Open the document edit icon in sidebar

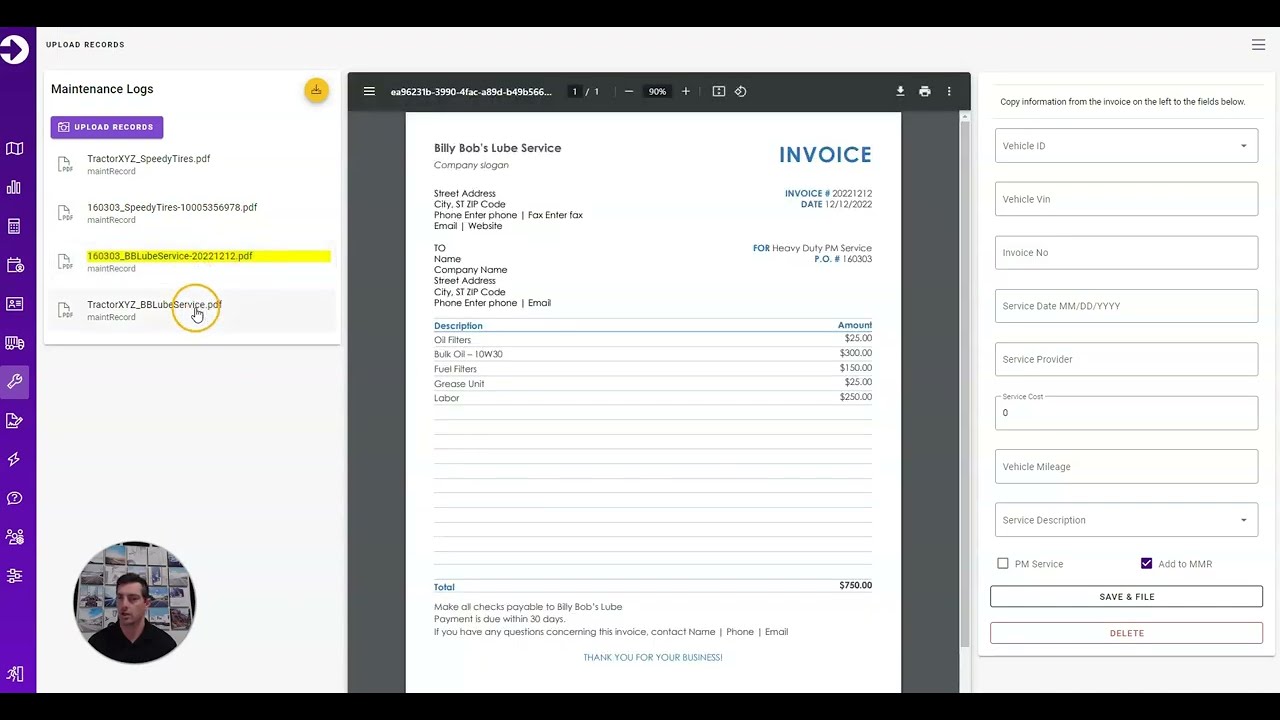(14, 421)
